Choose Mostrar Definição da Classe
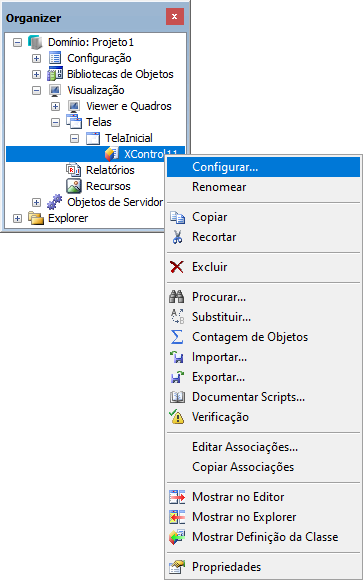This screenshot has width=363, height=580. (263, 537)
